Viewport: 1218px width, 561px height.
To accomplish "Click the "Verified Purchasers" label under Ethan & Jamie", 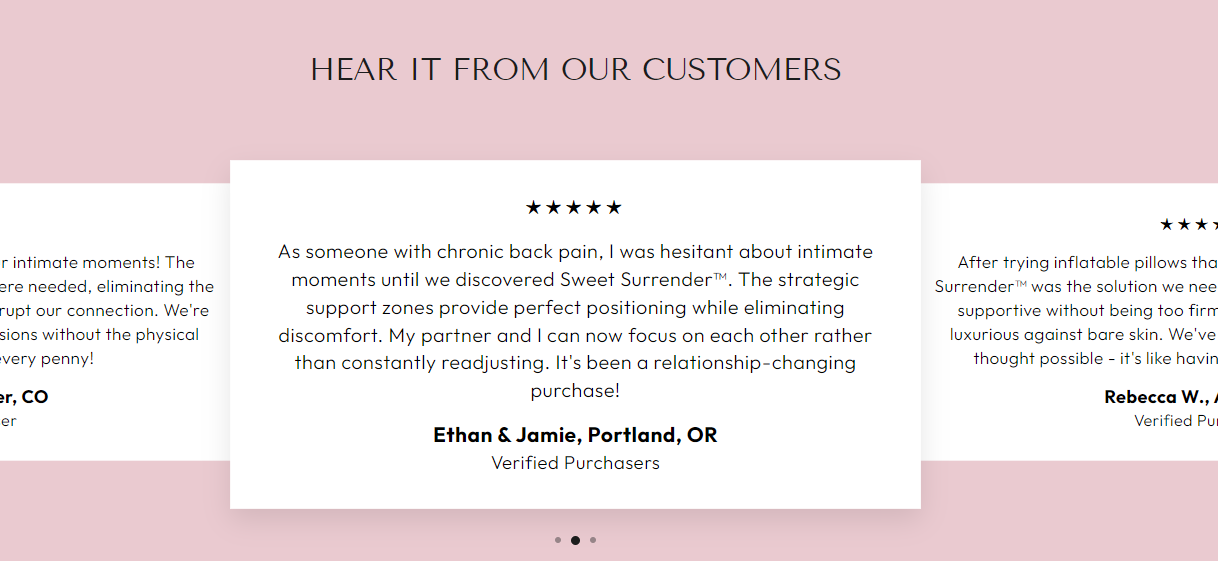I will (575, 463).
